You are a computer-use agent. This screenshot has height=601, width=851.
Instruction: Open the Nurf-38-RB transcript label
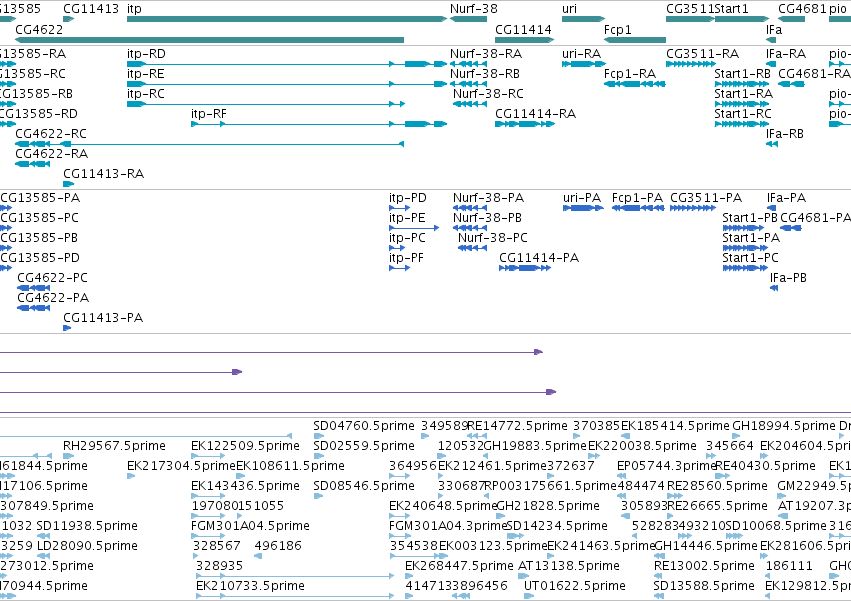click(x=485, y=74)
